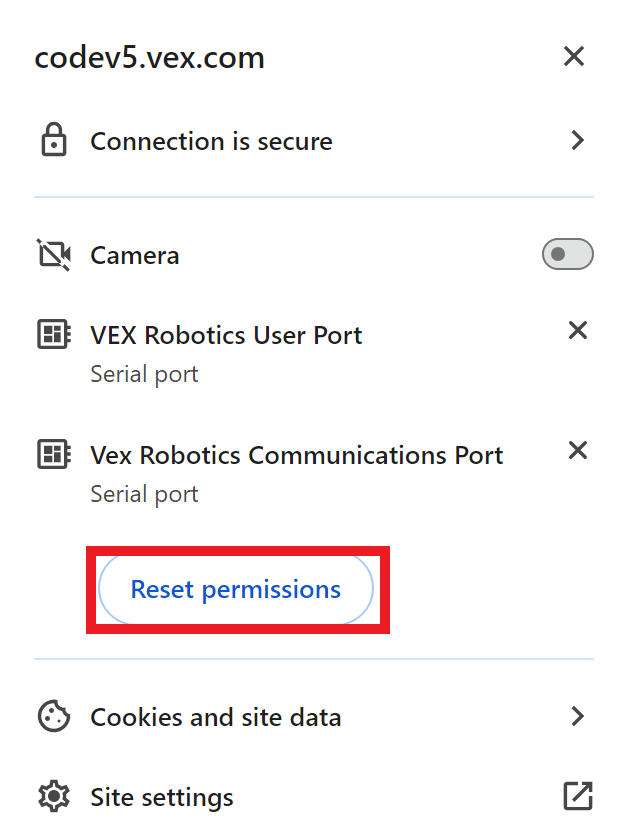
Task: Click the external link icon next to Site settings
Action: (x=577, y=797)
